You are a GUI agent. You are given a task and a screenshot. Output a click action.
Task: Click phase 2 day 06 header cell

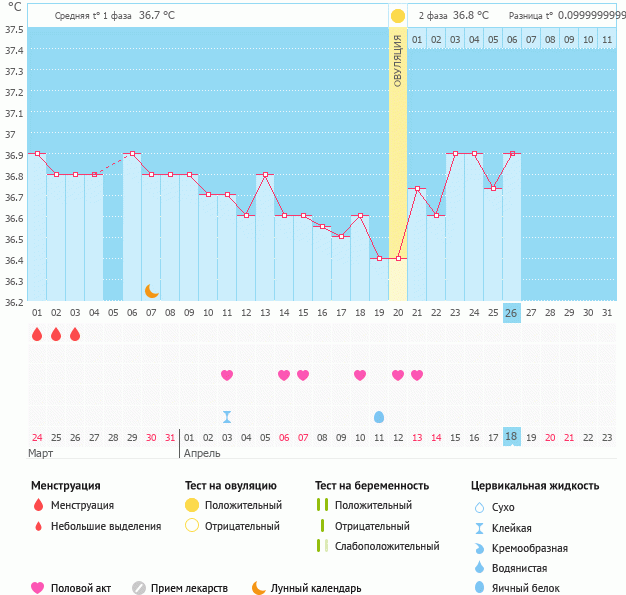(512, 39)
